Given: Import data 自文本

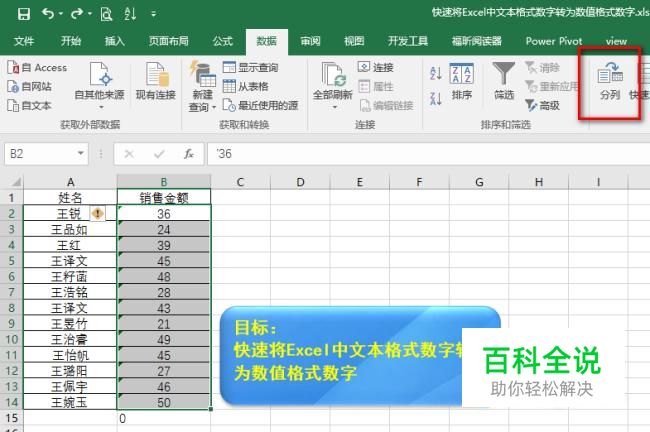Looking at the screenshot, I should click(29, 106).
